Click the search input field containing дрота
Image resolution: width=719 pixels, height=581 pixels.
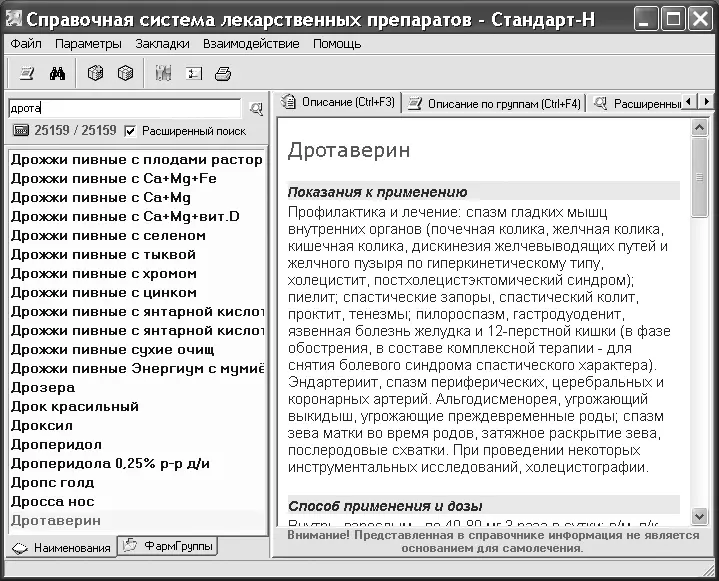pyautogui.click(x=125, y=108)
